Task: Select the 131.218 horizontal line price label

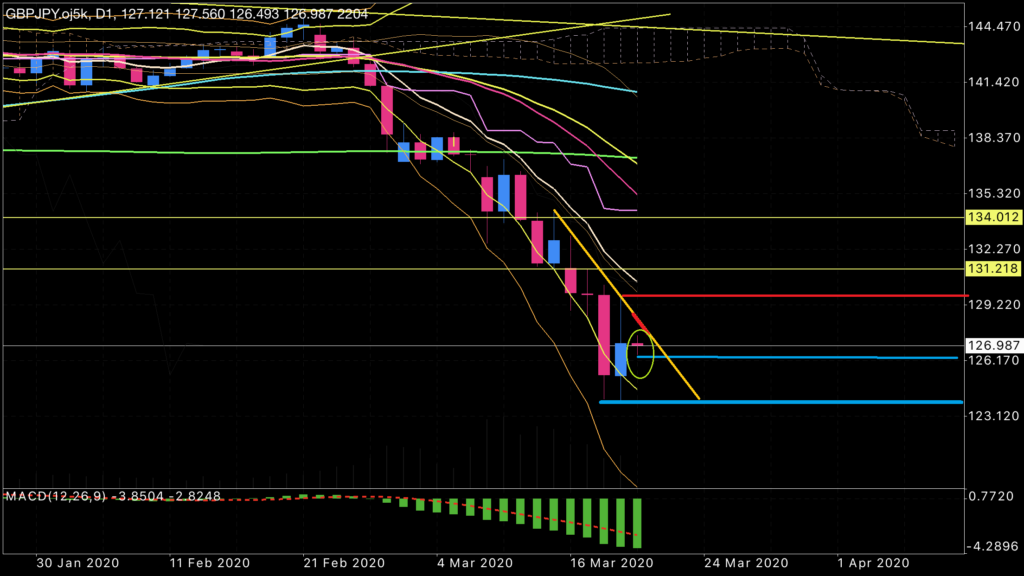Action: point(993,268)
